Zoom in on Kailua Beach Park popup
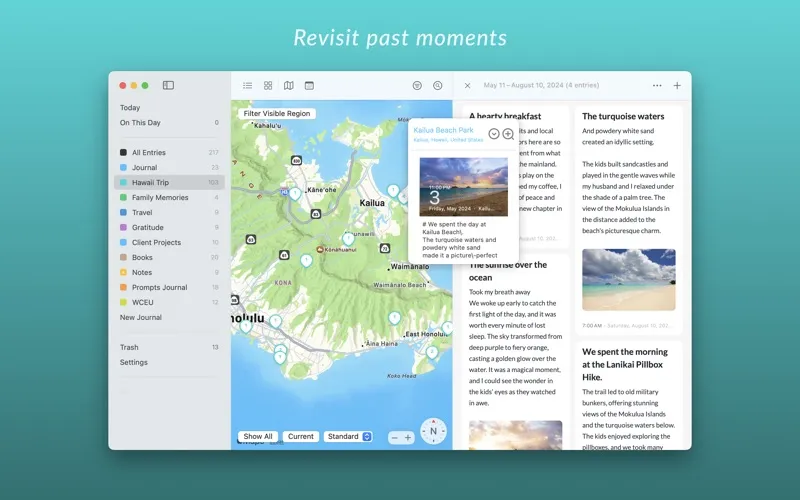800x500 pixels. click(508, 134)
